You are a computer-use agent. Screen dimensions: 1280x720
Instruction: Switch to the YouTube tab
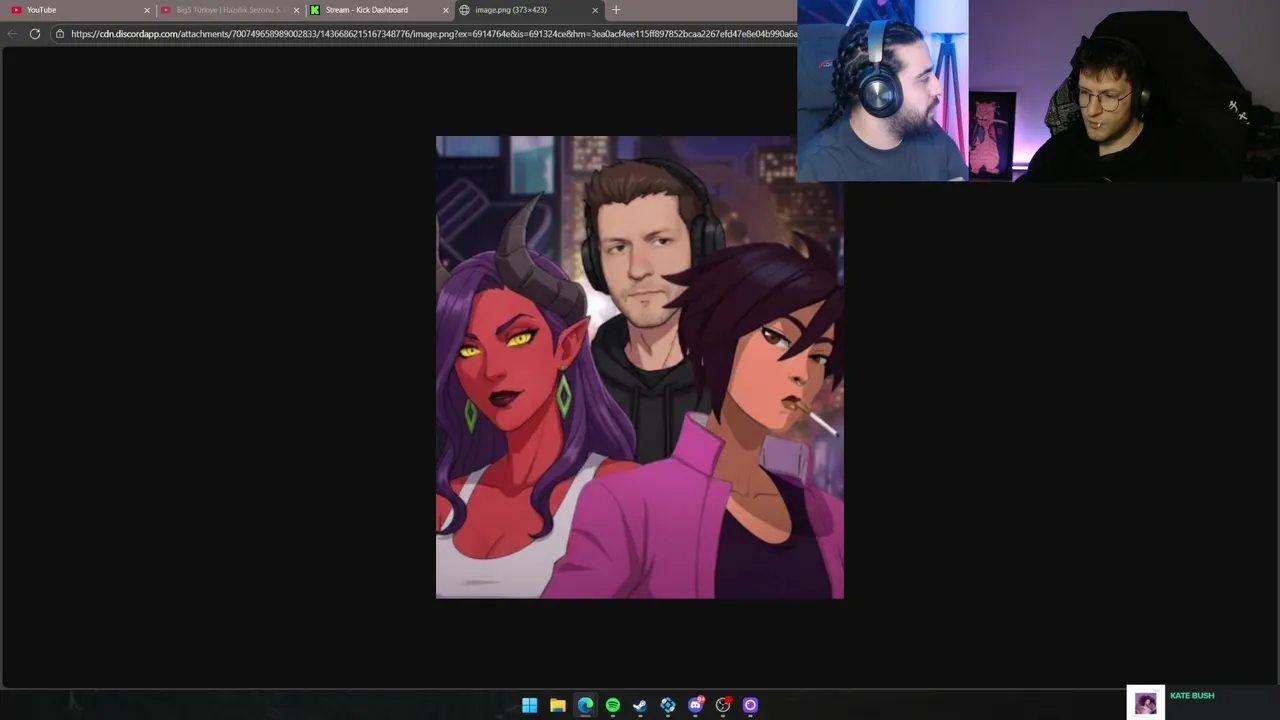point(79,10)
